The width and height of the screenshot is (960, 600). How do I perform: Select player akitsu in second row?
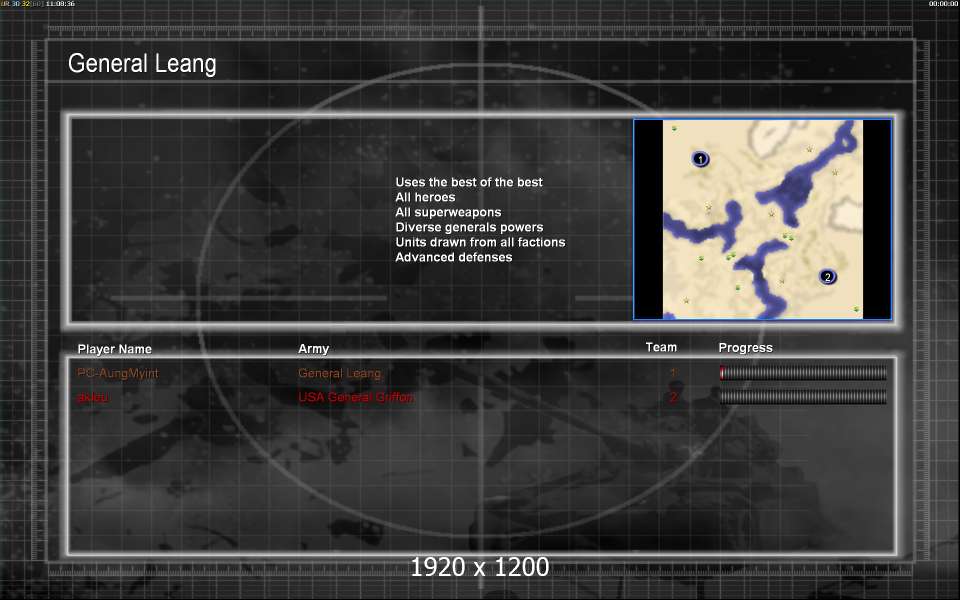click(92, 397)
